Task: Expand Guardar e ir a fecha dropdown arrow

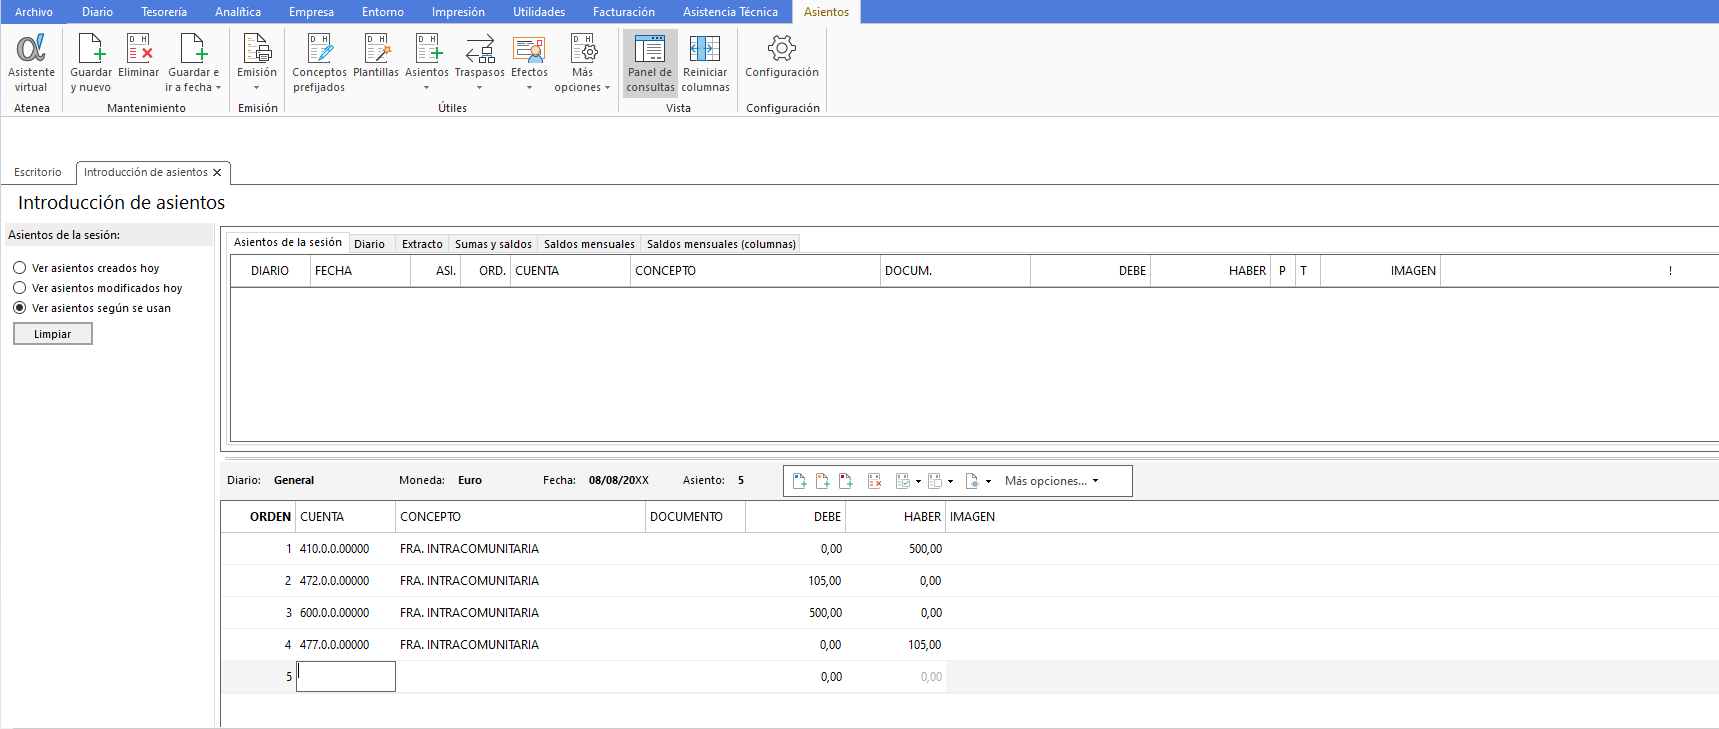Action: coord(218,88)
